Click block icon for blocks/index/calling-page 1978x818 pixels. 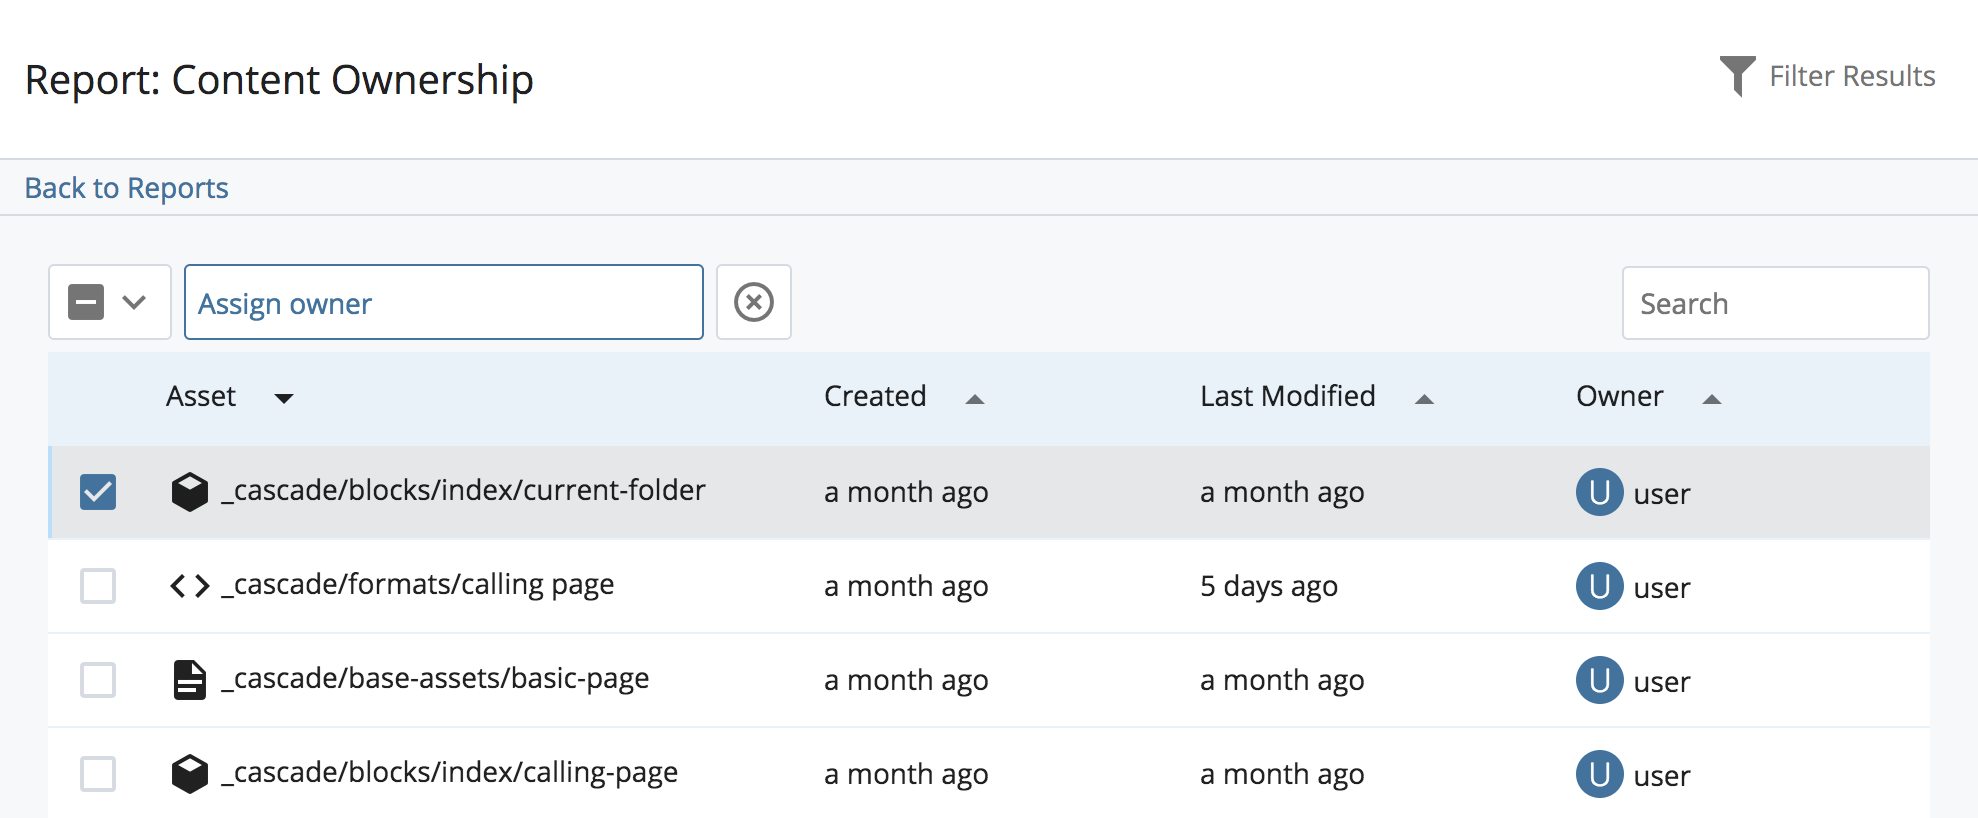[189, 774]
